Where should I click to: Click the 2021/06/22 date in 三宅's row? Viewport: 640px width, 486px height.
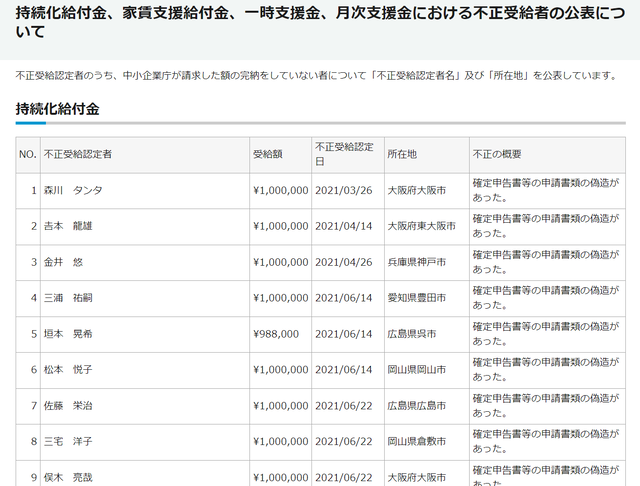click(344, 442)
